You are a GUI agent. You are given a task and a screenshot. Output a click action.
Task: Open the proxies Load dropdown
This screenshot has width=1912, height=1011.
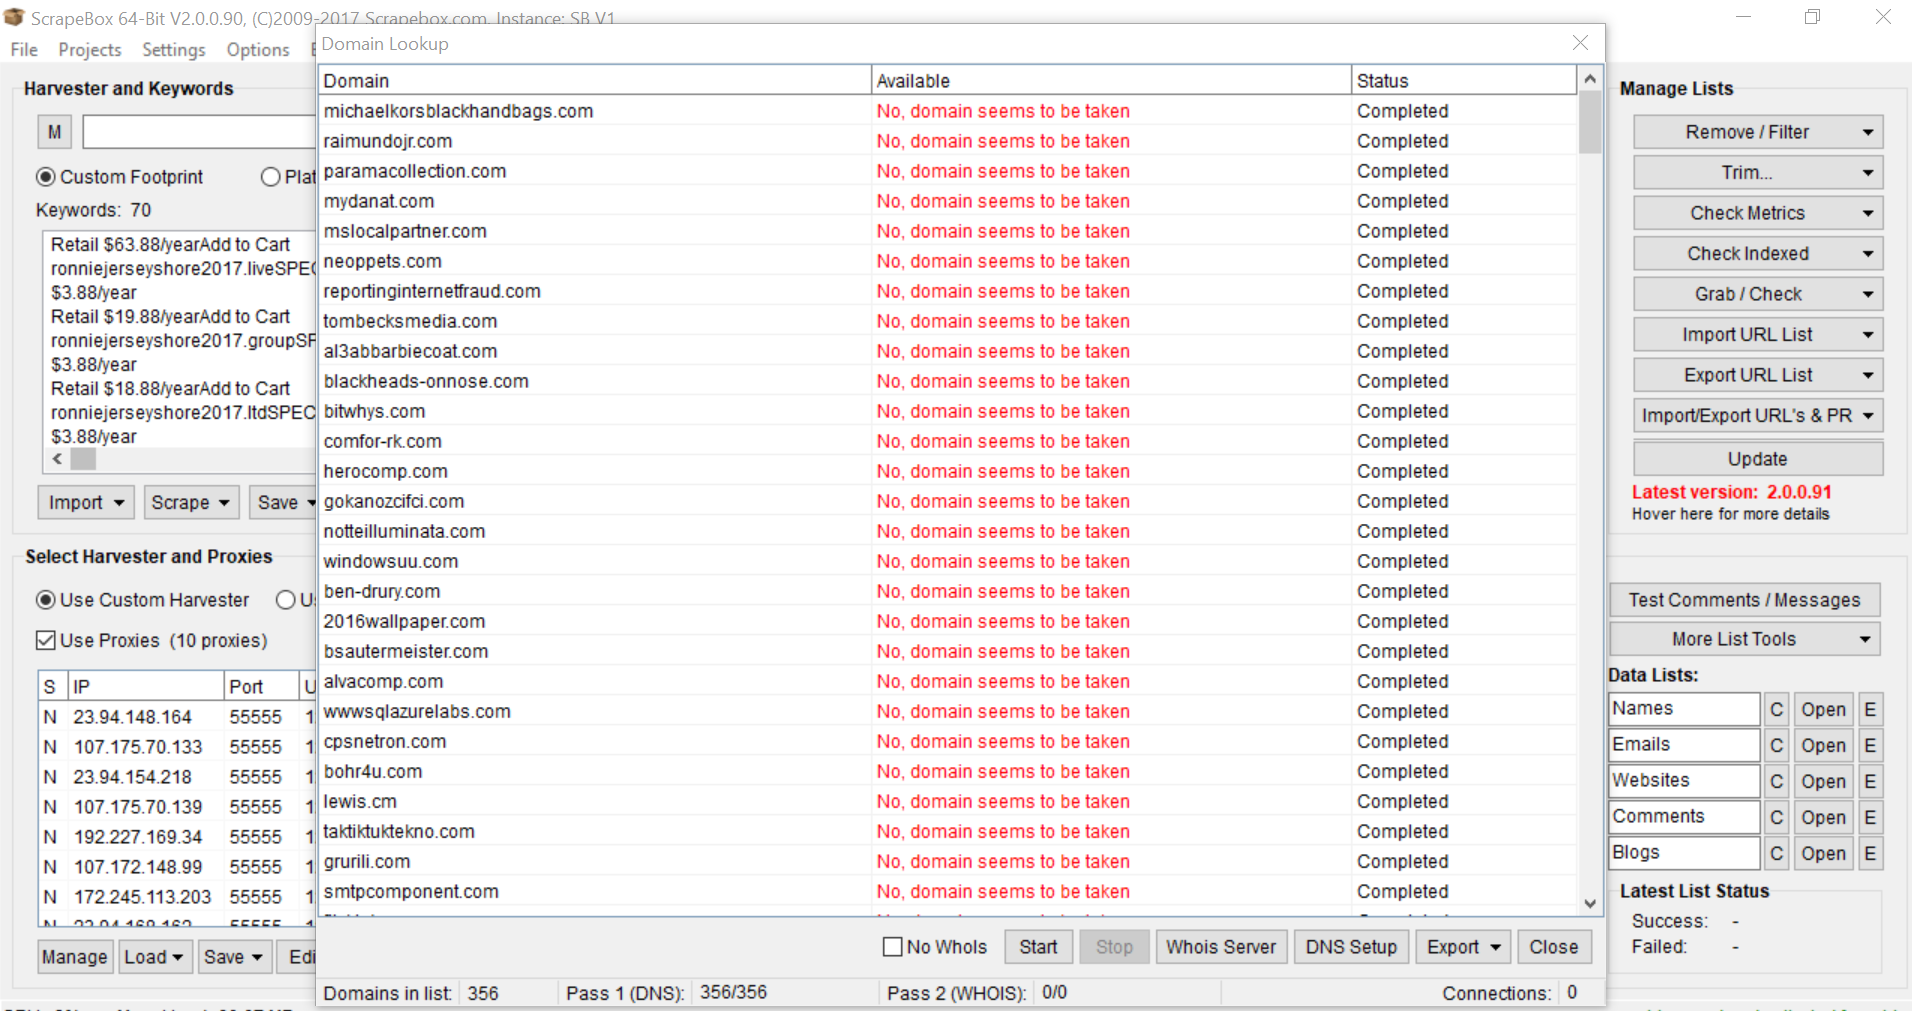tap(154, 957)
